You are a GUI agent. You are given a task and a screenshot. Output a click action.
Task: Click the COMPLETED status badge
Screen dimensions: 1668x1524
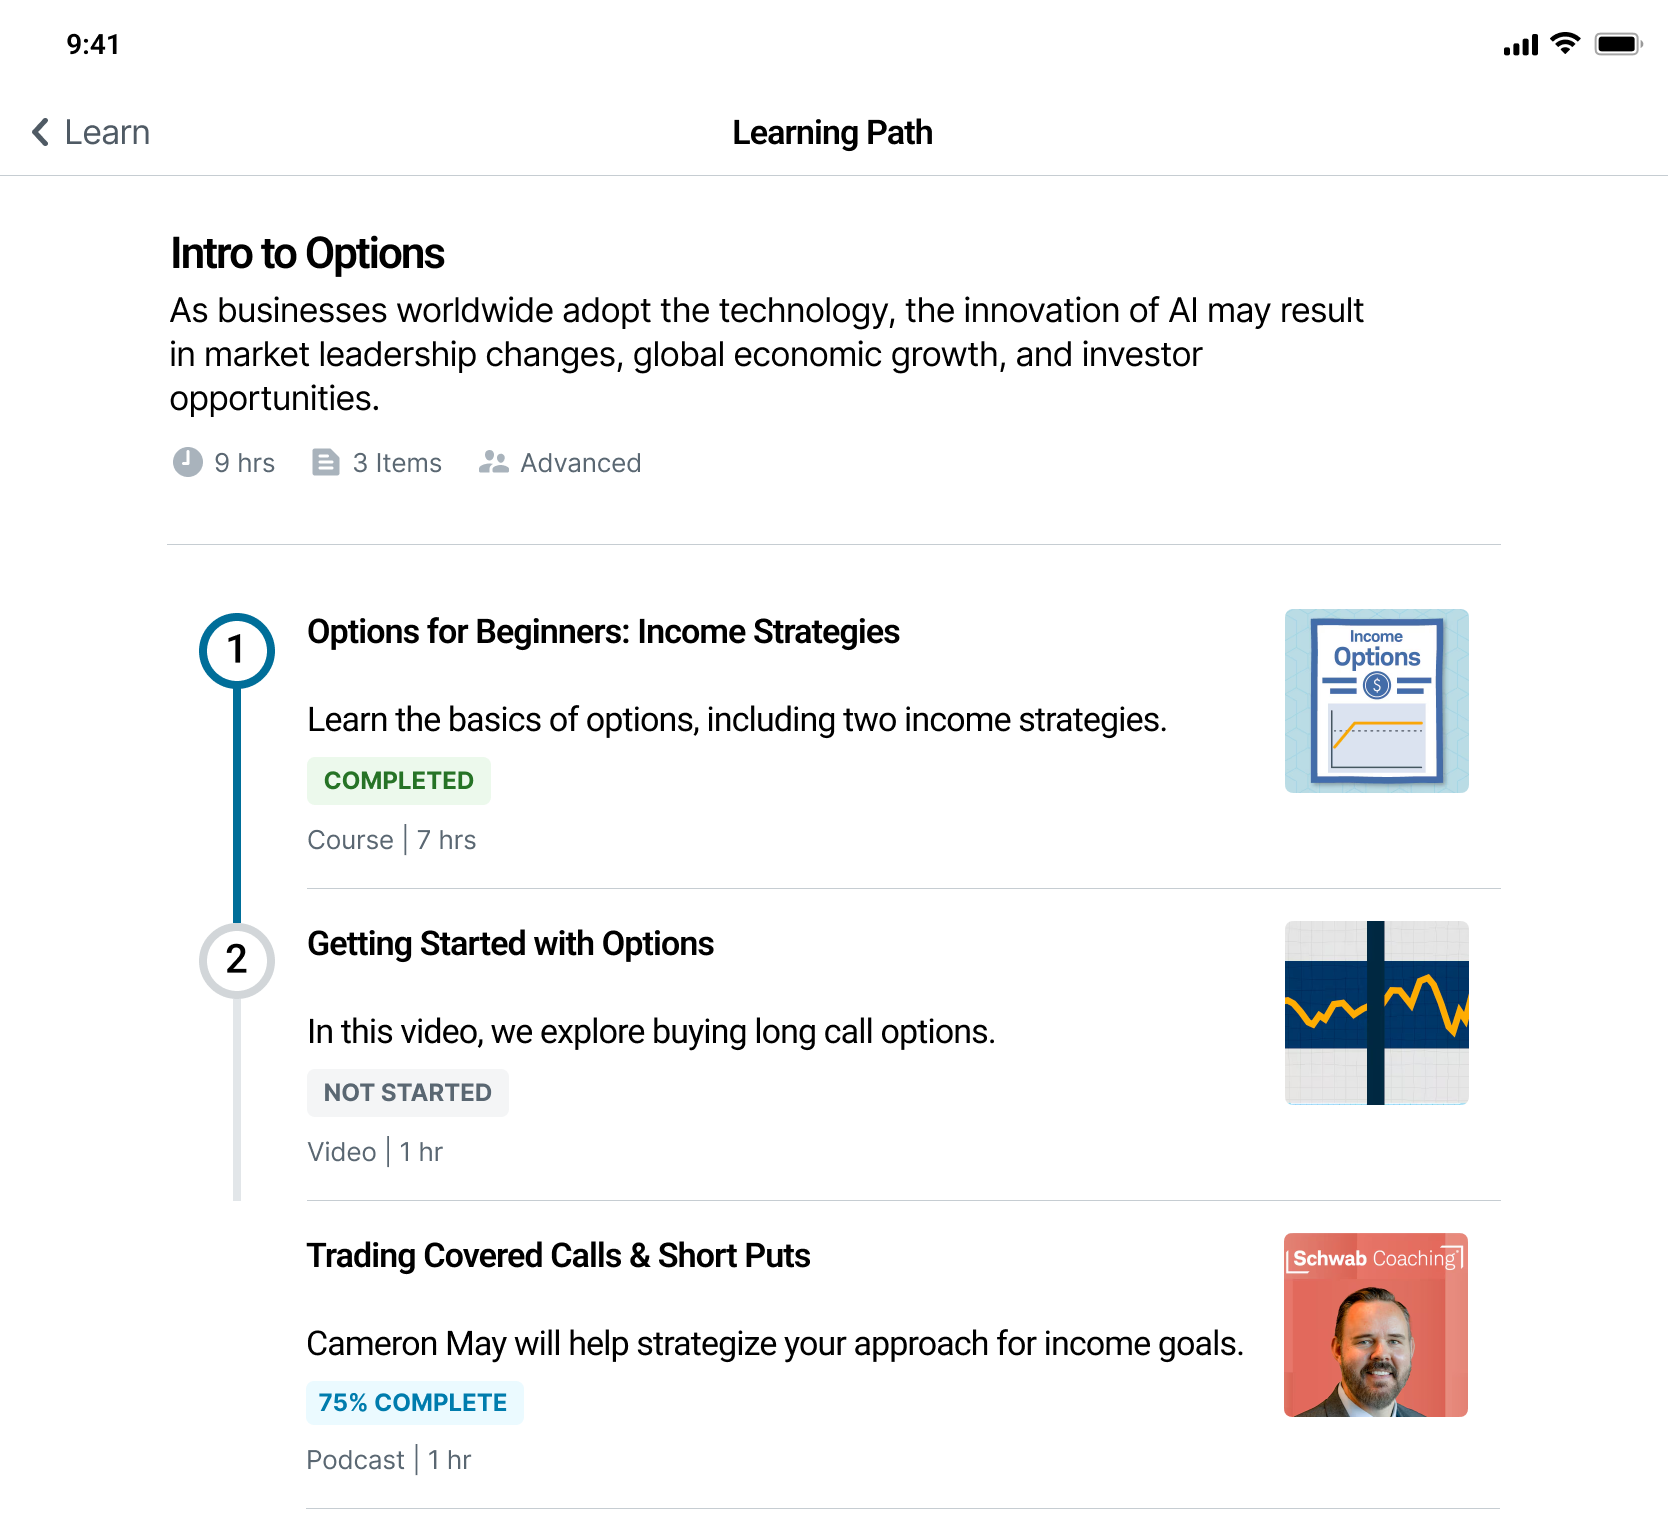[x=399, y=781]
